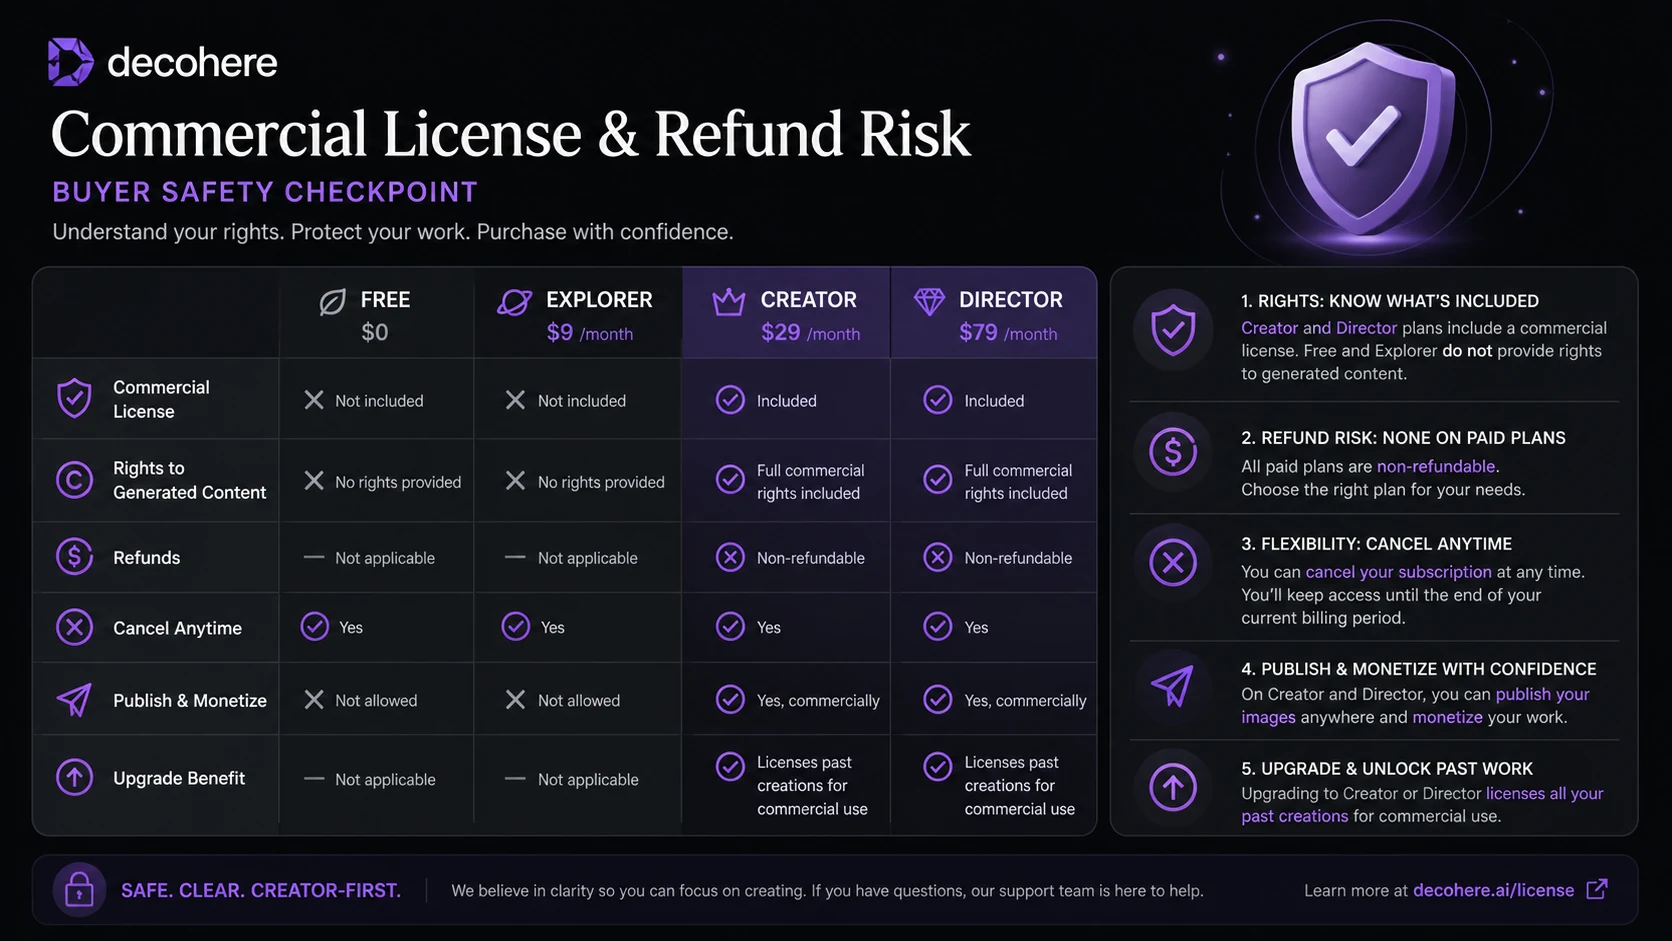
Task: Click the X-circle icon next to Flexibility: Cancel Anytime
Action: [1173, 563]
